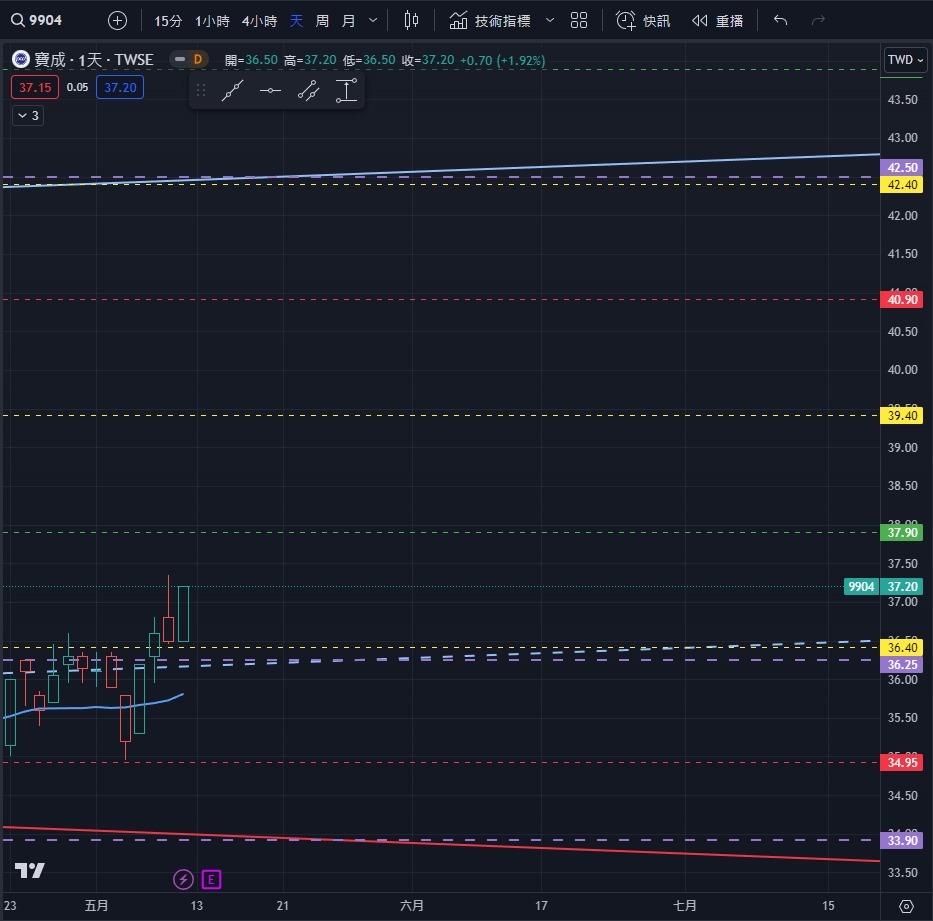
Task: Click the earnings E marker icon
Action: tap(211, 879)
